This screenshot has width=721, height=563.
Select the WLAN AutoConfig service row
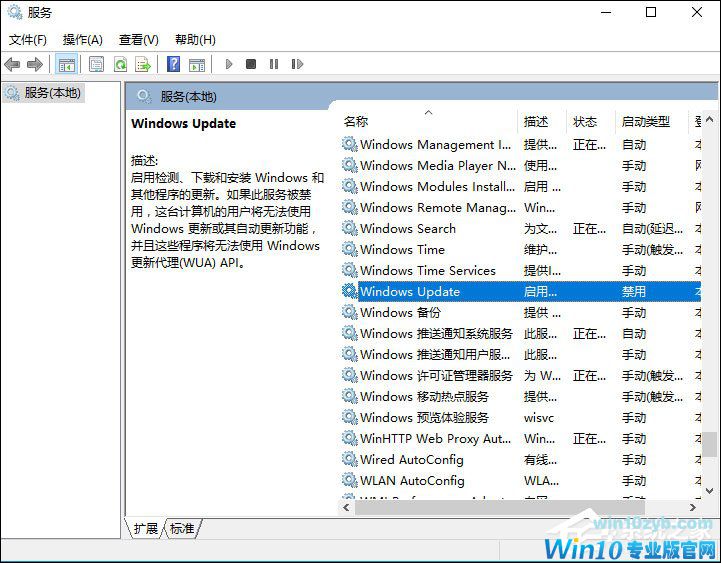(x=521, y=481)
